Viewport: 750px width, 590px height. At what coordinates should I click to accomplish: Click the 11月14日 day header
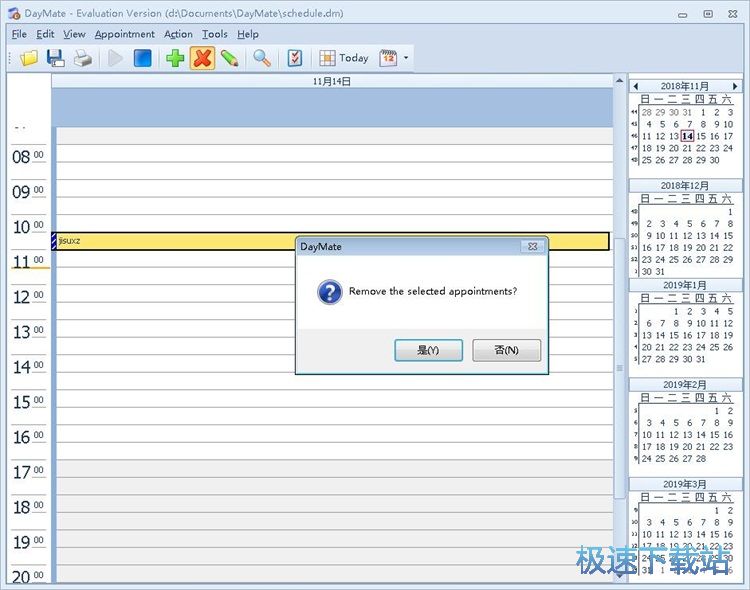click(332, 81)
